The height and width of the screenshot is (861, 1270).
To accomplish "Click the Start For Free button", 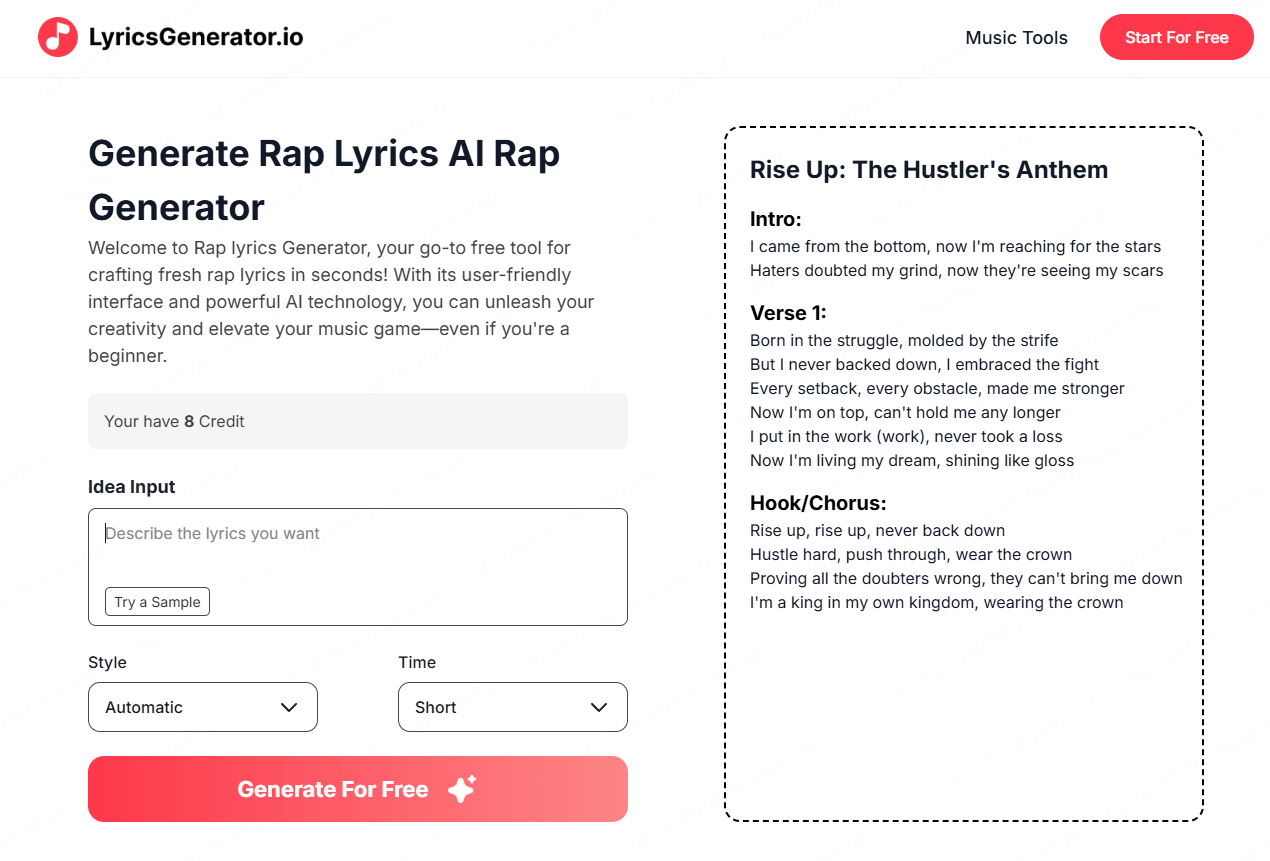I will 1176,37.
